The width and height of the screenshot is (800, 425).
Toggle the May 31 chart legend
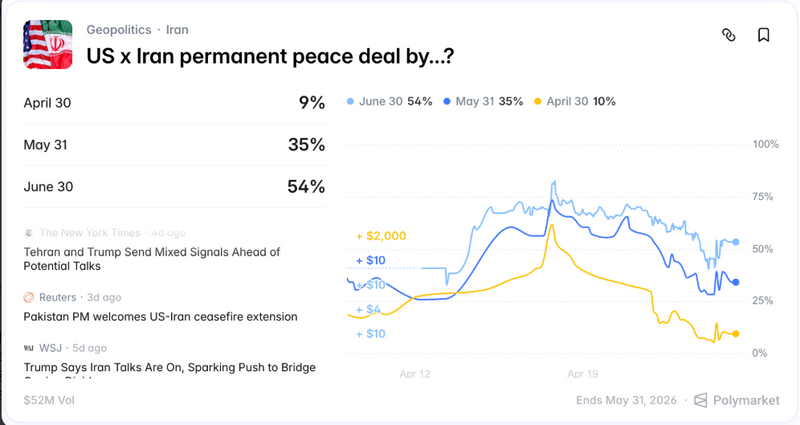click(x=488, y=101)
